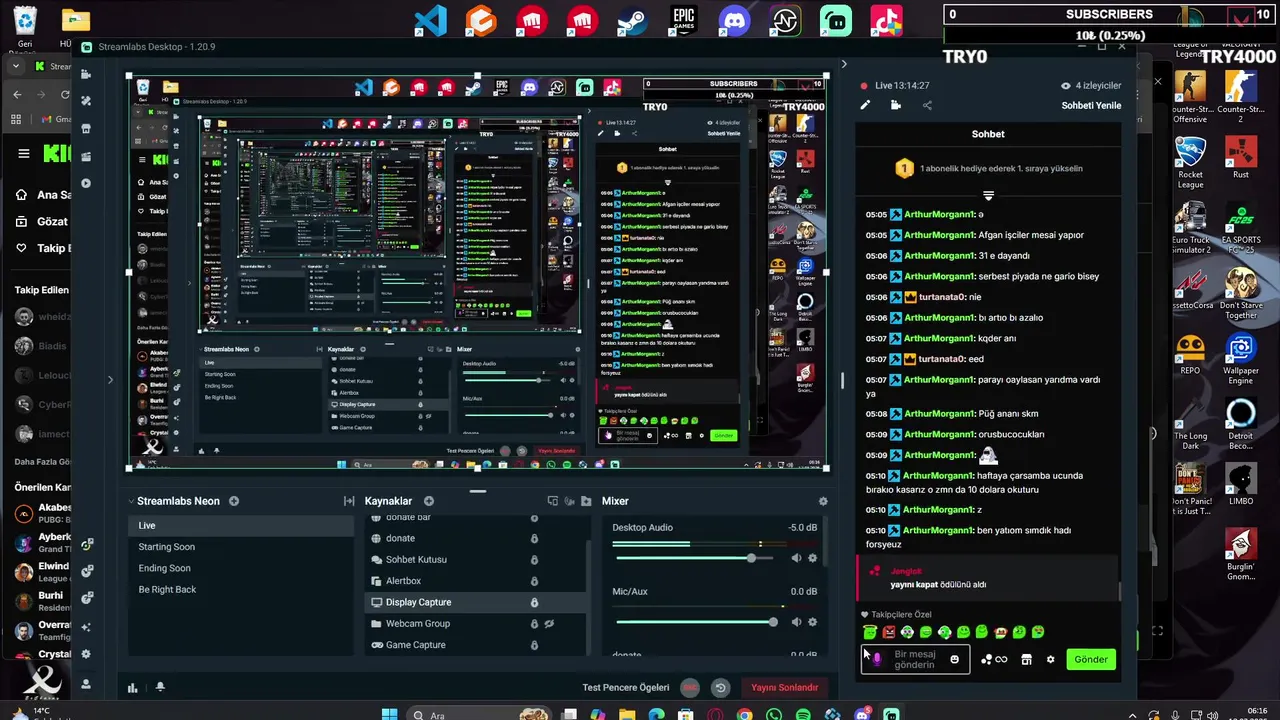Image resolution: width=1280 pixels, height=720 pixels.
Task: Open the channel points shop icon in chat
Action: coord(1026,659)
